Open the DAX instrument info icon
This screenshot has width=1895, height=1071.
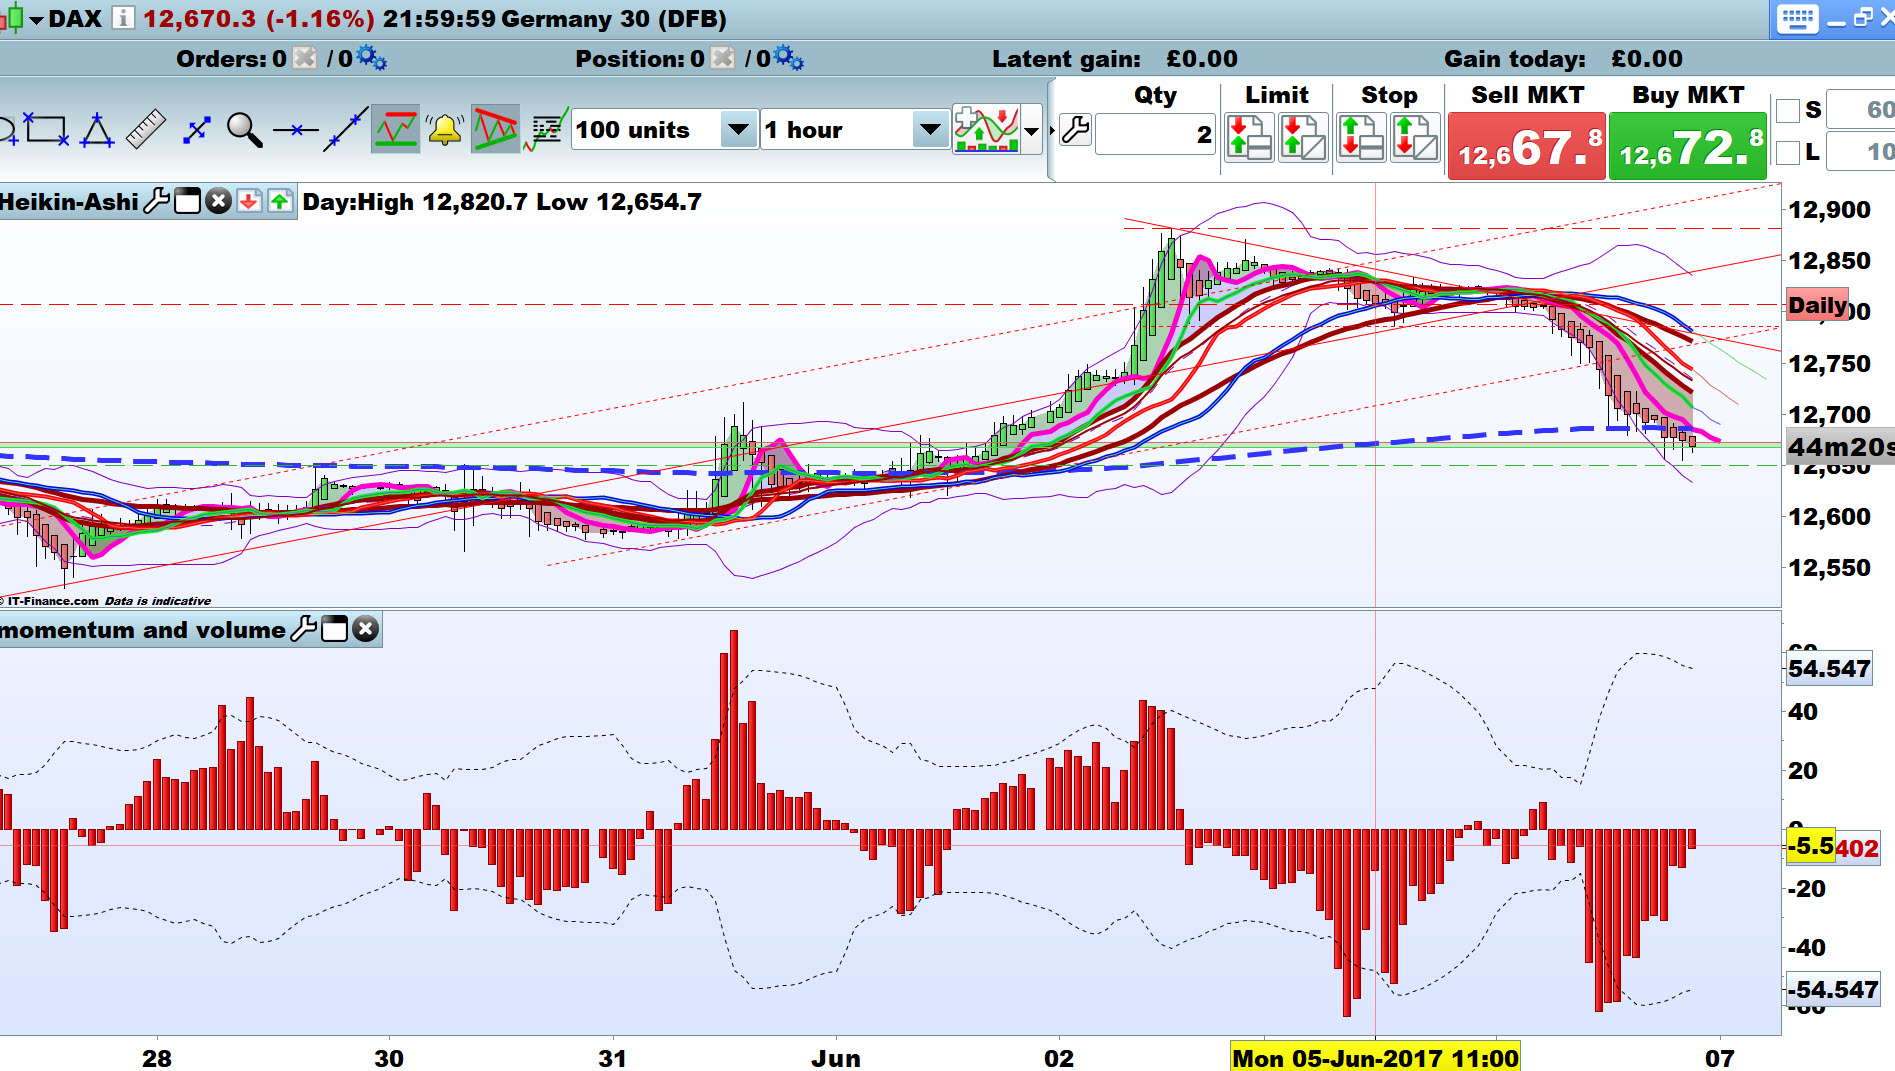pyautogui.click(x=123, y=18)
